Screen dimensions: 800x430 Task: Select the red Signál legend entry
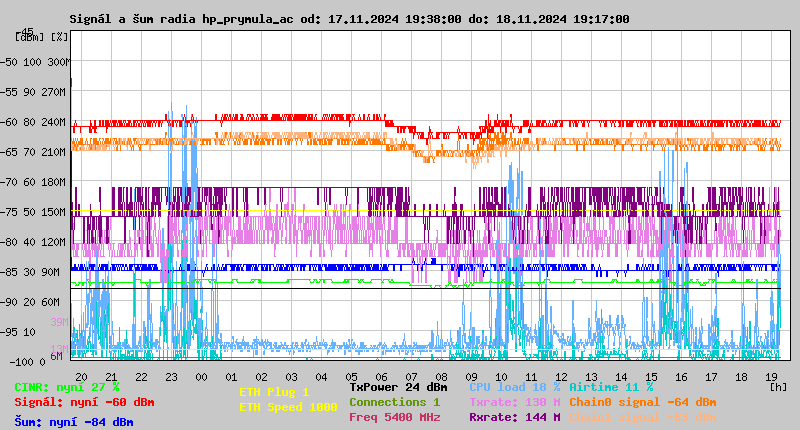tap(84, 402)
